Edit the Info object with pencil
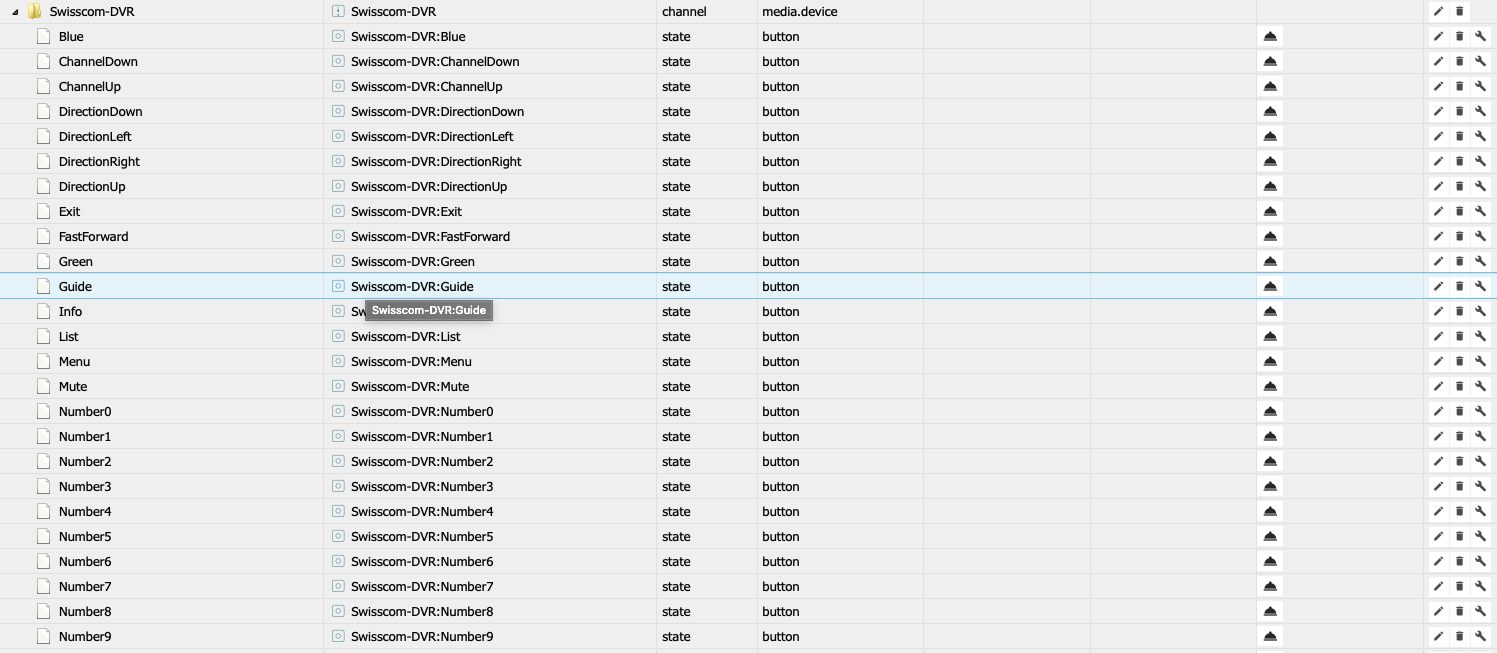This screenshot has height=653, width=1497. (1438, 311)
